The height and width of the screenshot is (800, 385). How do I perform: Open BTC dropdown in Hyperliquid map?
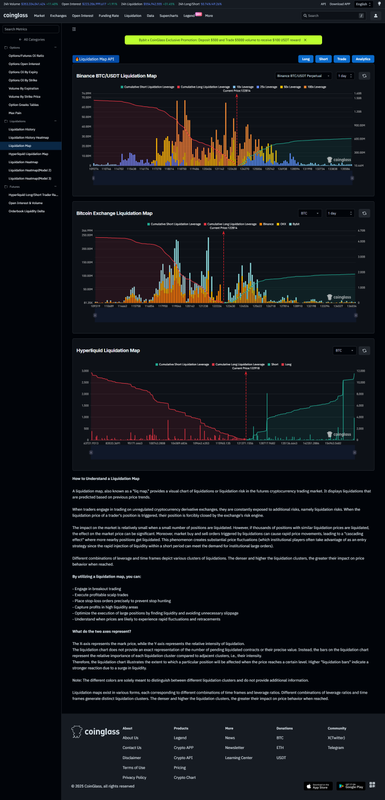pyautogui.click(x=344, y=351)
